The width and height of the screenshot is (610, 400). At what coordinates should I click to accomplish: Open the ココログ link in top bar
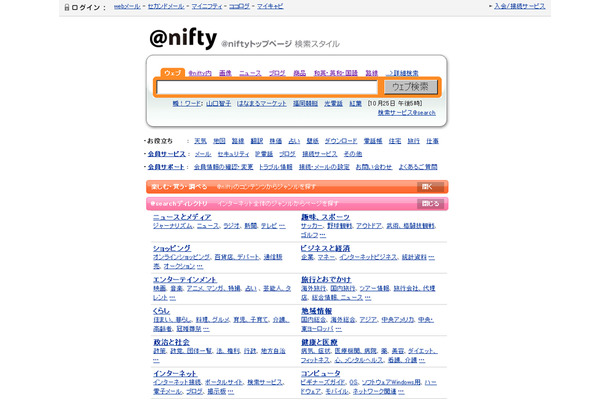point(239,6)
